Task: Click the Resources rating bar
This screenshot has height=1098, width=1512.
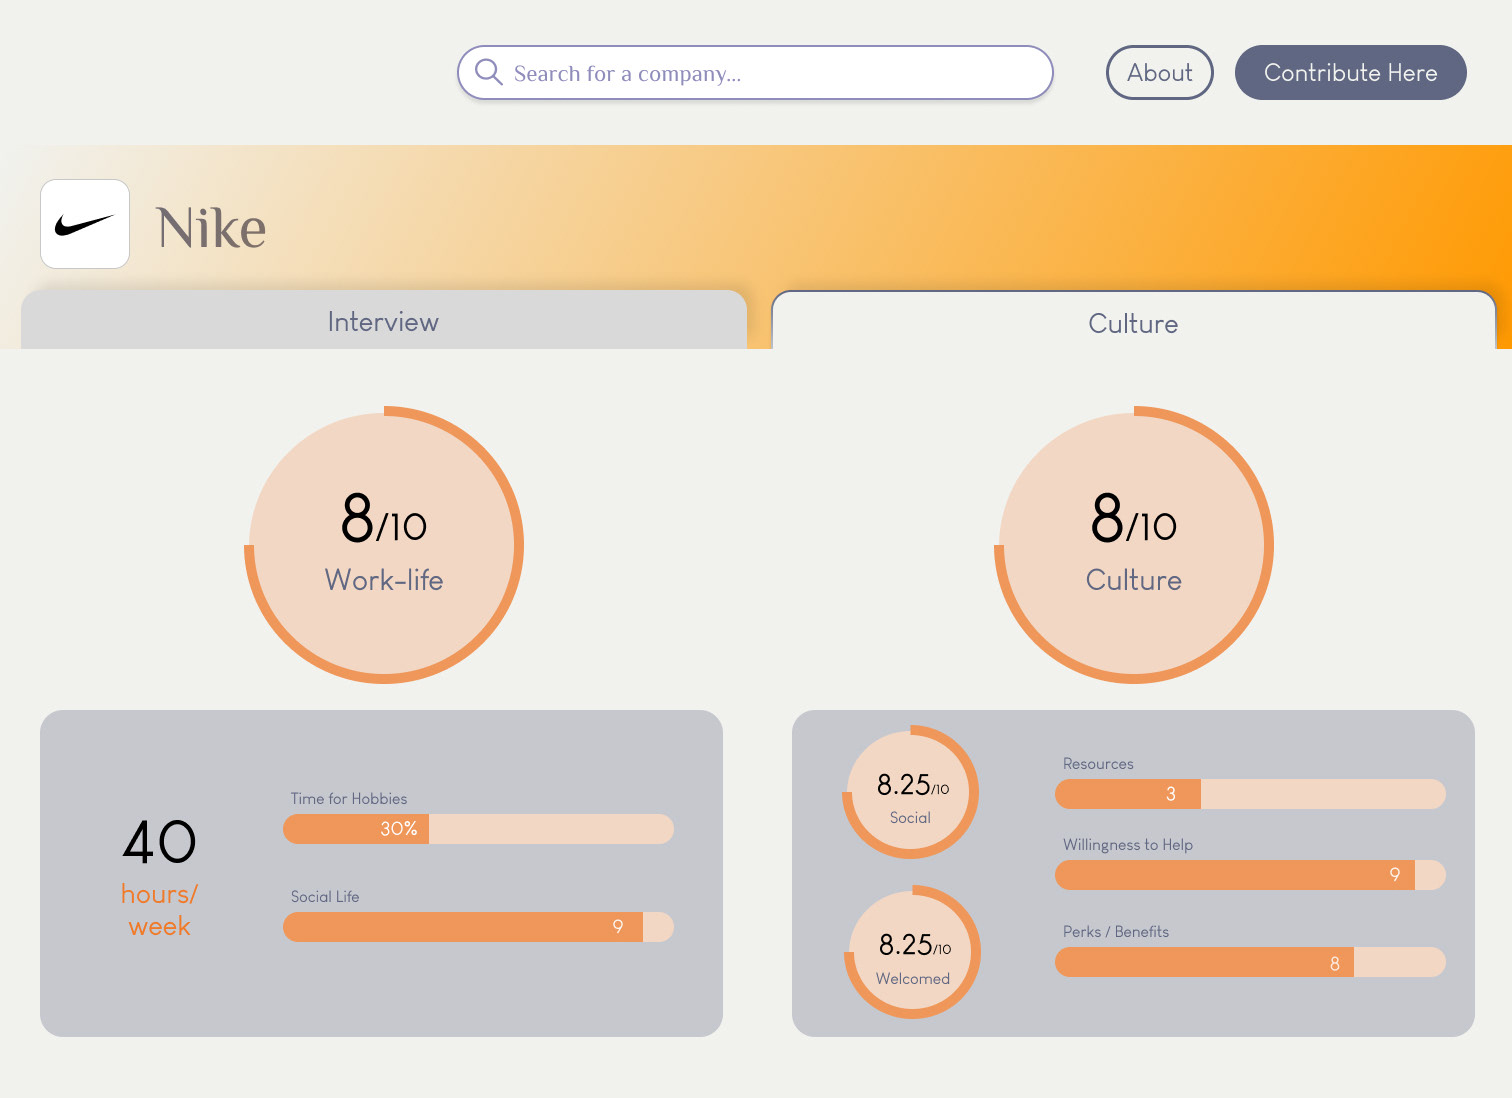Action: point(1250,794)
